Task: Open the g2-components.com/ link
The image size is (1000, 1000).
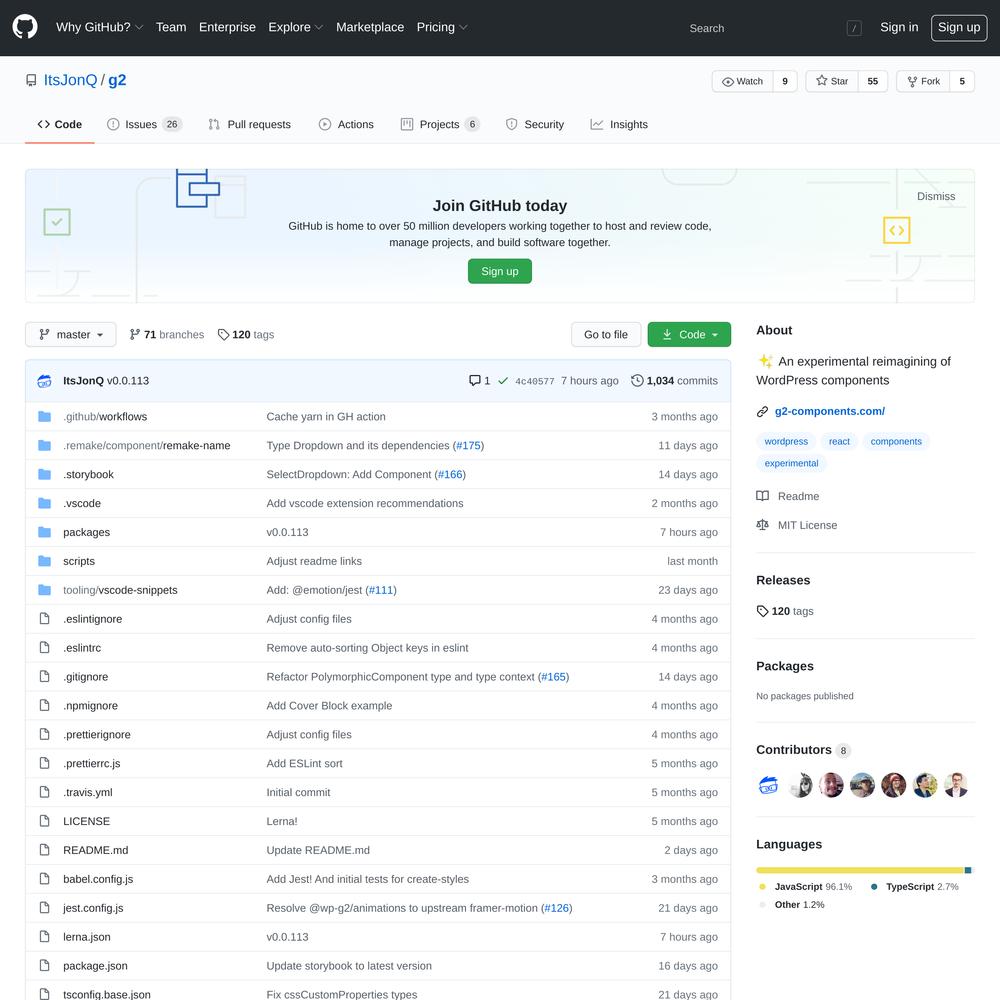Action: click(x=829, y=411)
